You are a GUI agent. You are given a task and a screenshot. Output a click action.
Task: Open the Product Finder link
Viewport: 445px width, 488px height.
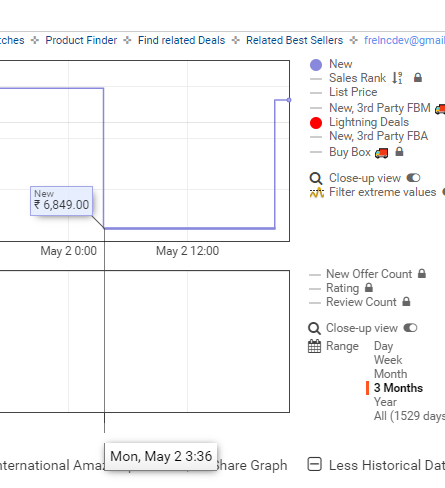click(81, 40)
